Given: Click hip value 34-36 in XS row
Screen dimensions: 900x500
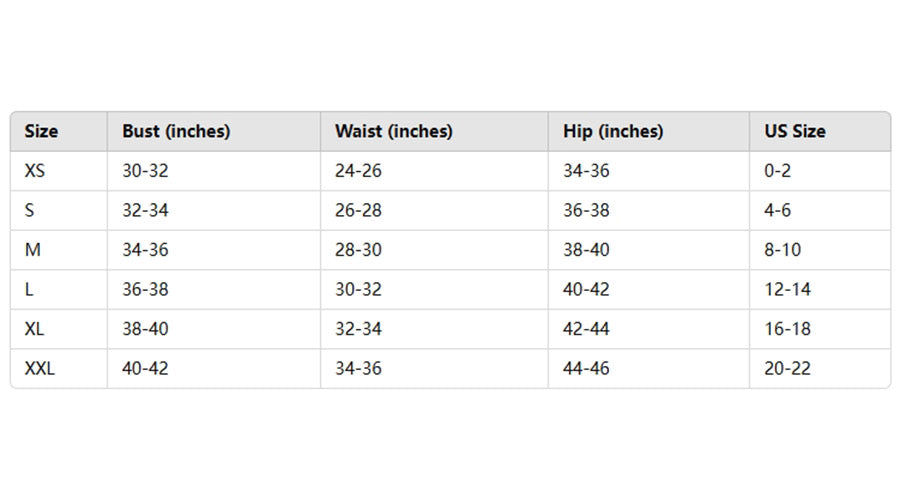Looking at the screenshot, I should (586, 171).
